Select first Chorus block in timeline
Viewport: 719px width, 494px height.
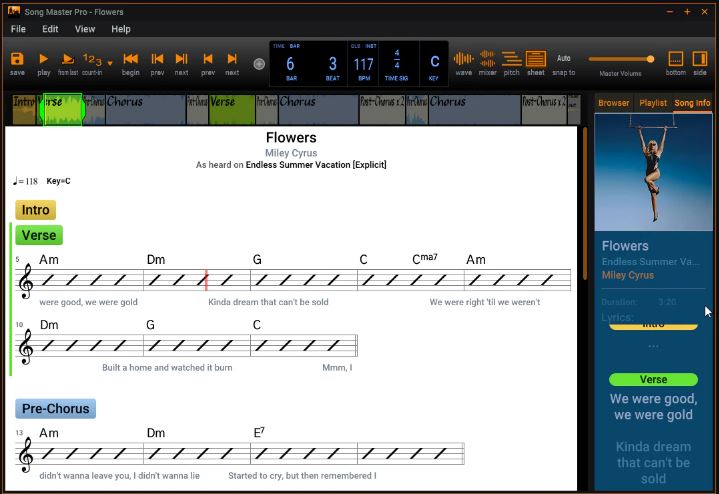click(144, 103)
